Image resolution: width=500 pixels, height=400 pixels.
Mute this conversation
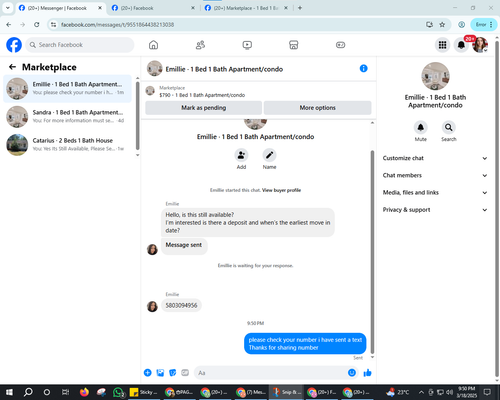[421, 127]
